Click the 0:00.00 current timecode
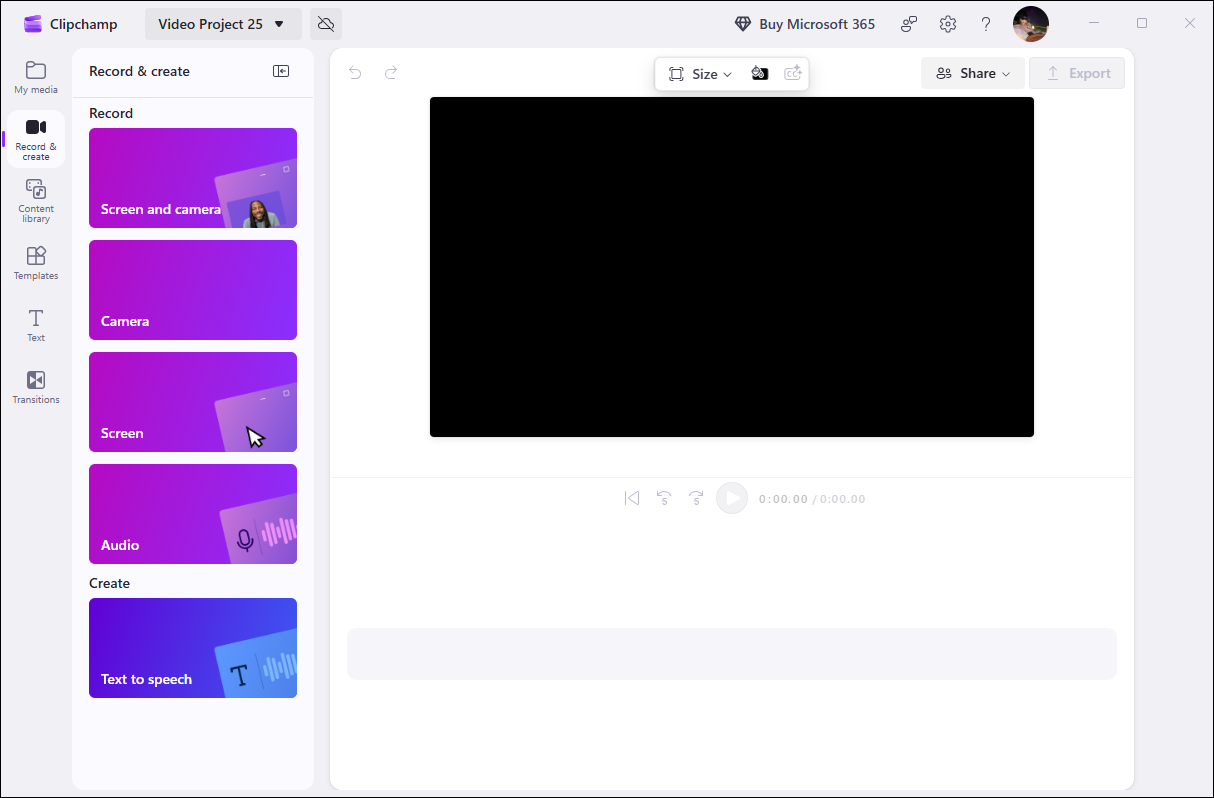Image resolution: width=1214 pixels, height=798 pixels. [783, 499]
